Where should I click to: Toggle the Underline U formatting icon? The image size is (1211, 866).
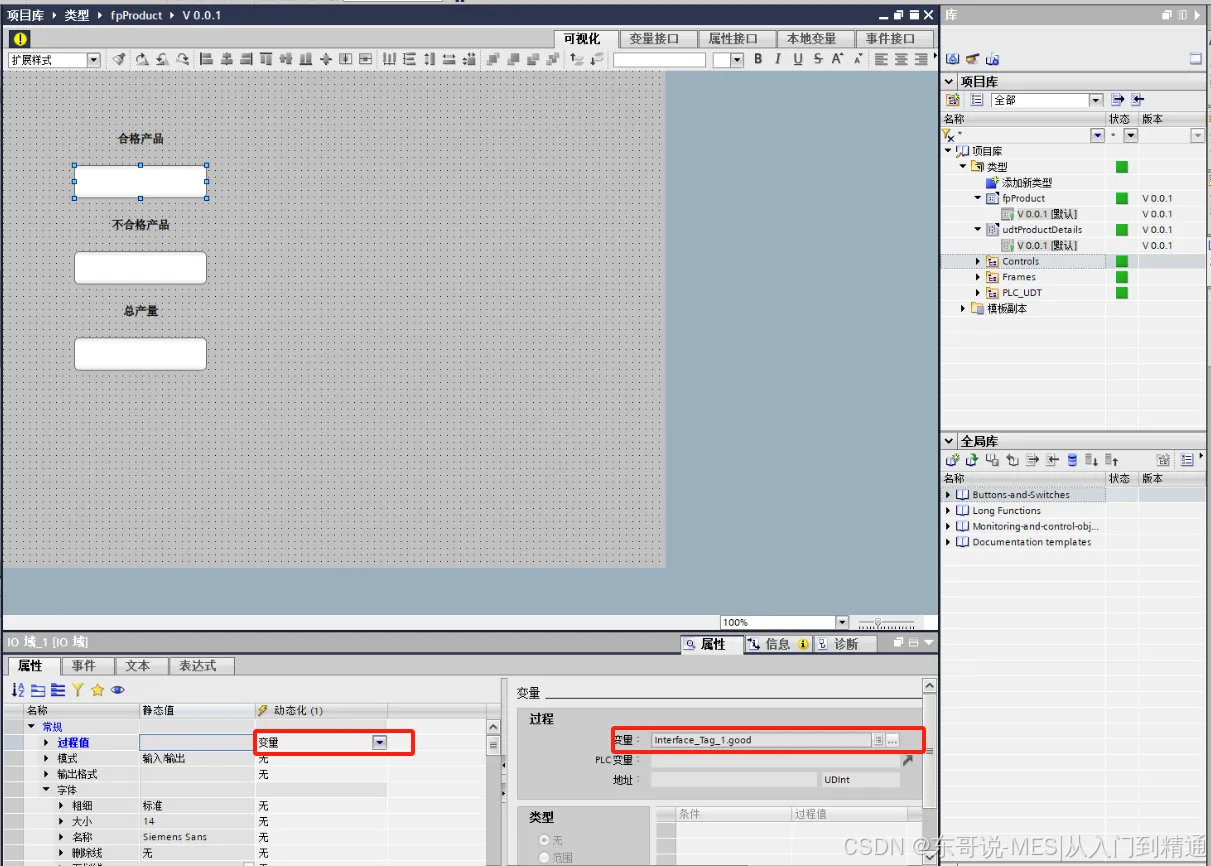pos(797,60)
